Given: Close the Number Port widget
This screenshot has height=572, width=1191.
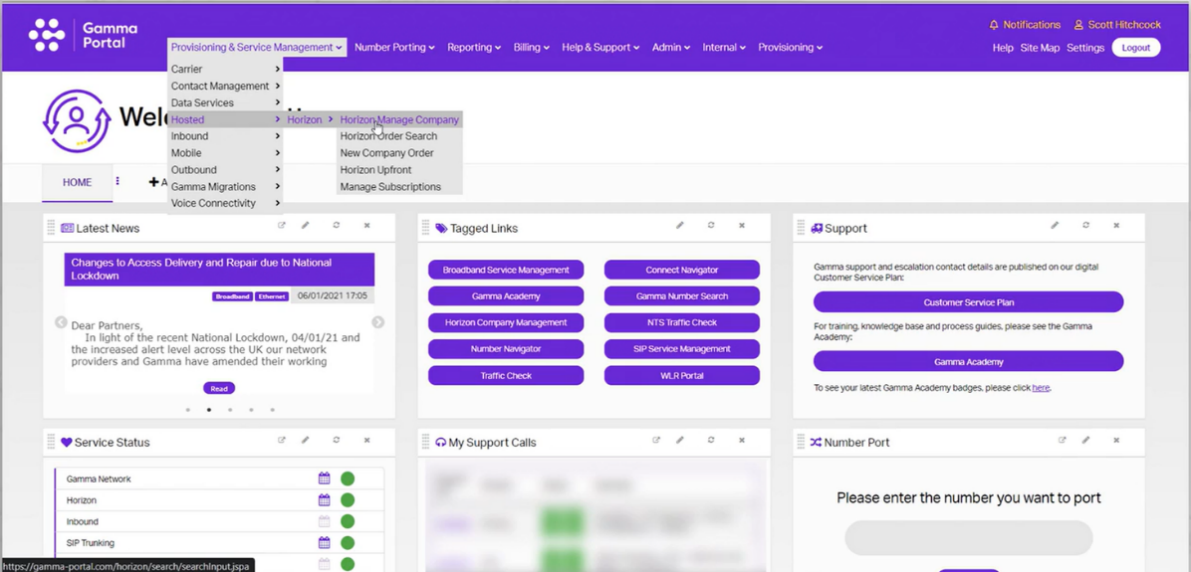Looking at the screenshot, I should click(1117, 440).
